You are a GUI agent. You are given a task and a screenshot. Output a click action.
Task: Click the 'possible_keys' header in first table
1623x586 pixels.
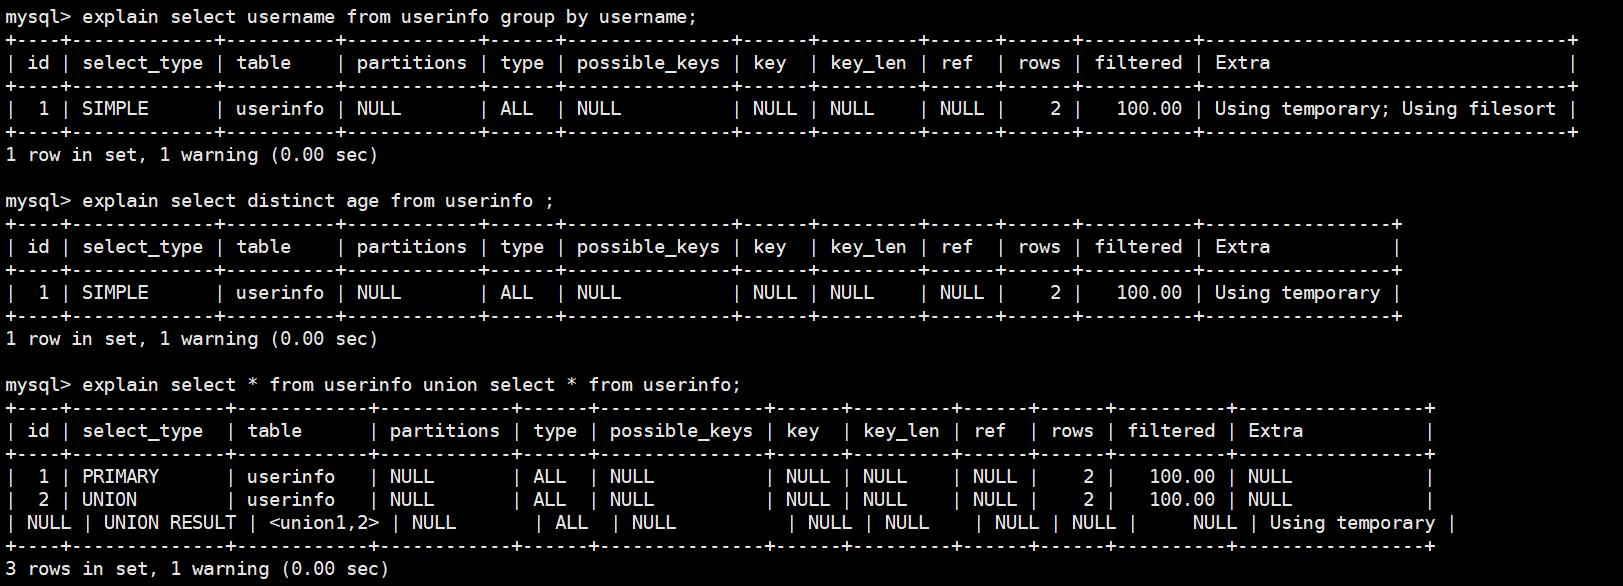[x=648, y=63]
